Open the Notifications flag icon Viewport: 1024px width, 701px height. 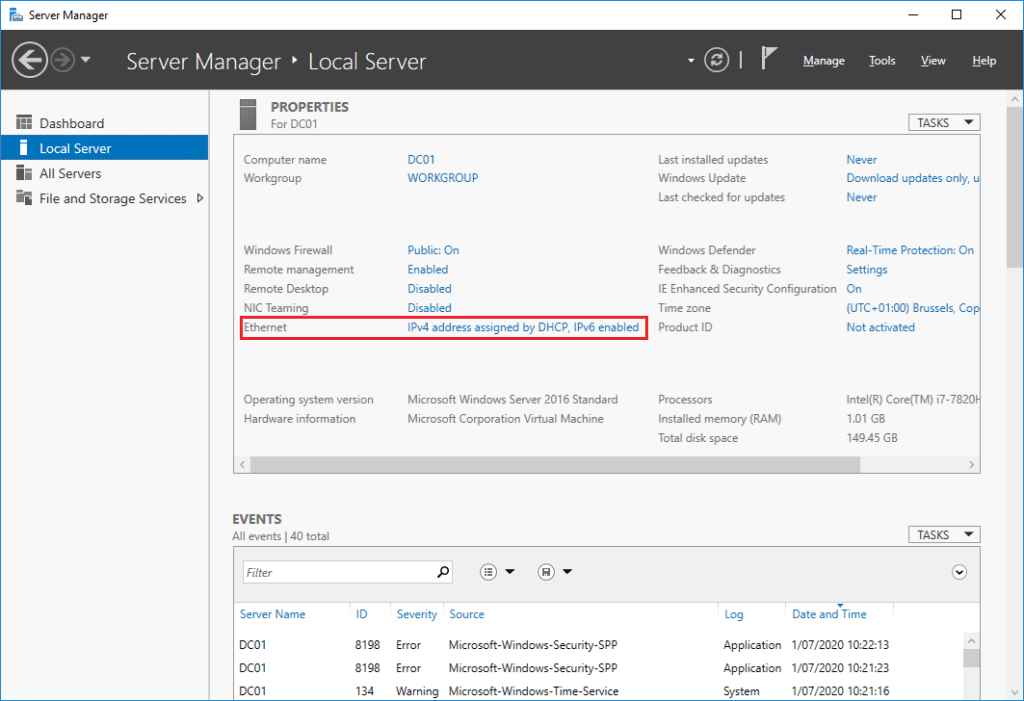pos(769,58)
